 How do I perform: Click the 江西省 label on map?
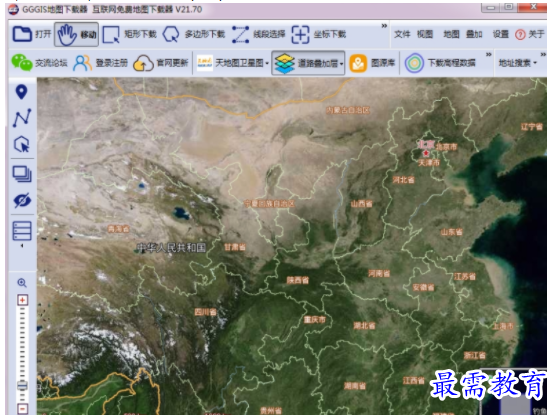[x=414, y=380]
